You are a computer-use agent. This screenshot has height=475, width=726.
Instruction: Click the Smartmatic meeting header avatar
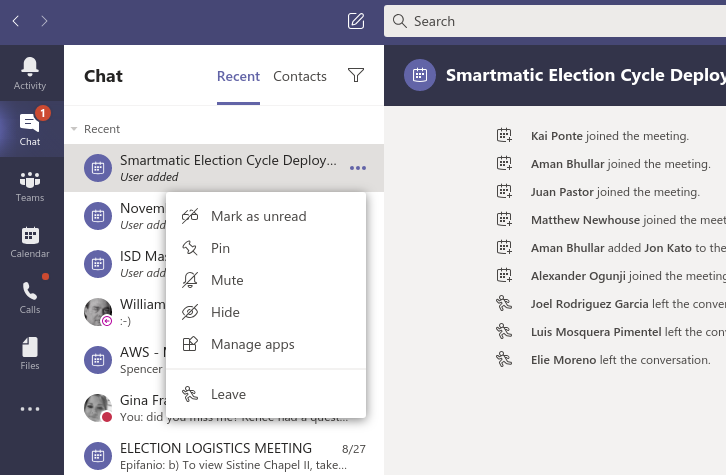pyautogui.click(x=419, y=75)
